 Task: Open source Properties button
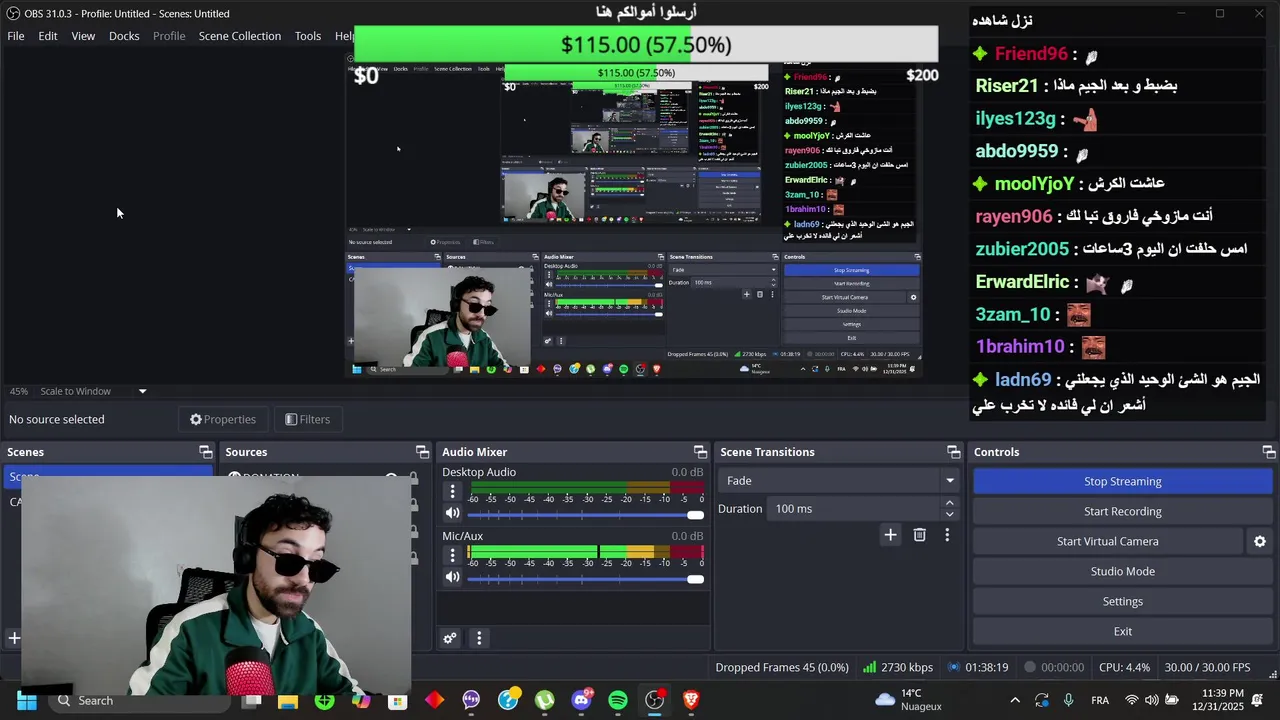[223, 419]
